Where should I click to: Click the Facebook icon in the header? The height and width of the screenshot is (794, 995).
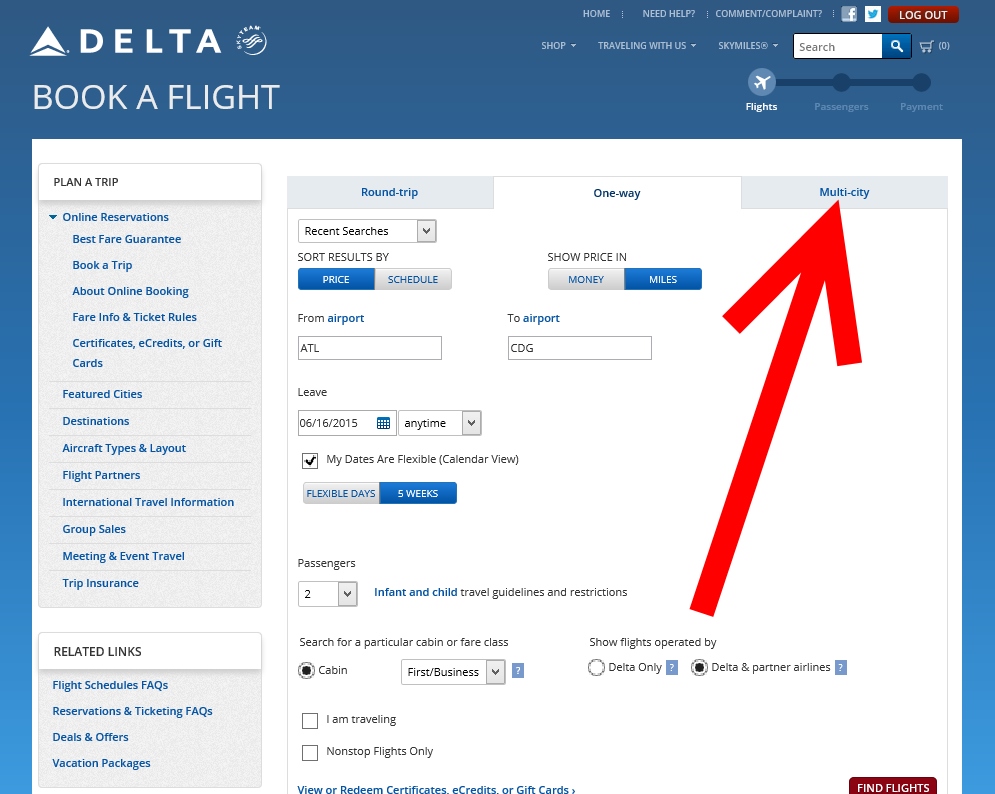click(849, 14)
